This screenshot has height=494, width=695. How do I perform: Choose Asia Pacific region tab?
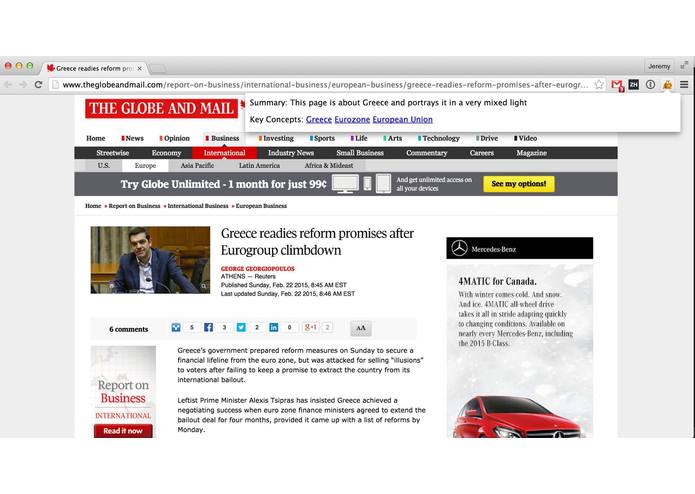click(x=197, y=165)
